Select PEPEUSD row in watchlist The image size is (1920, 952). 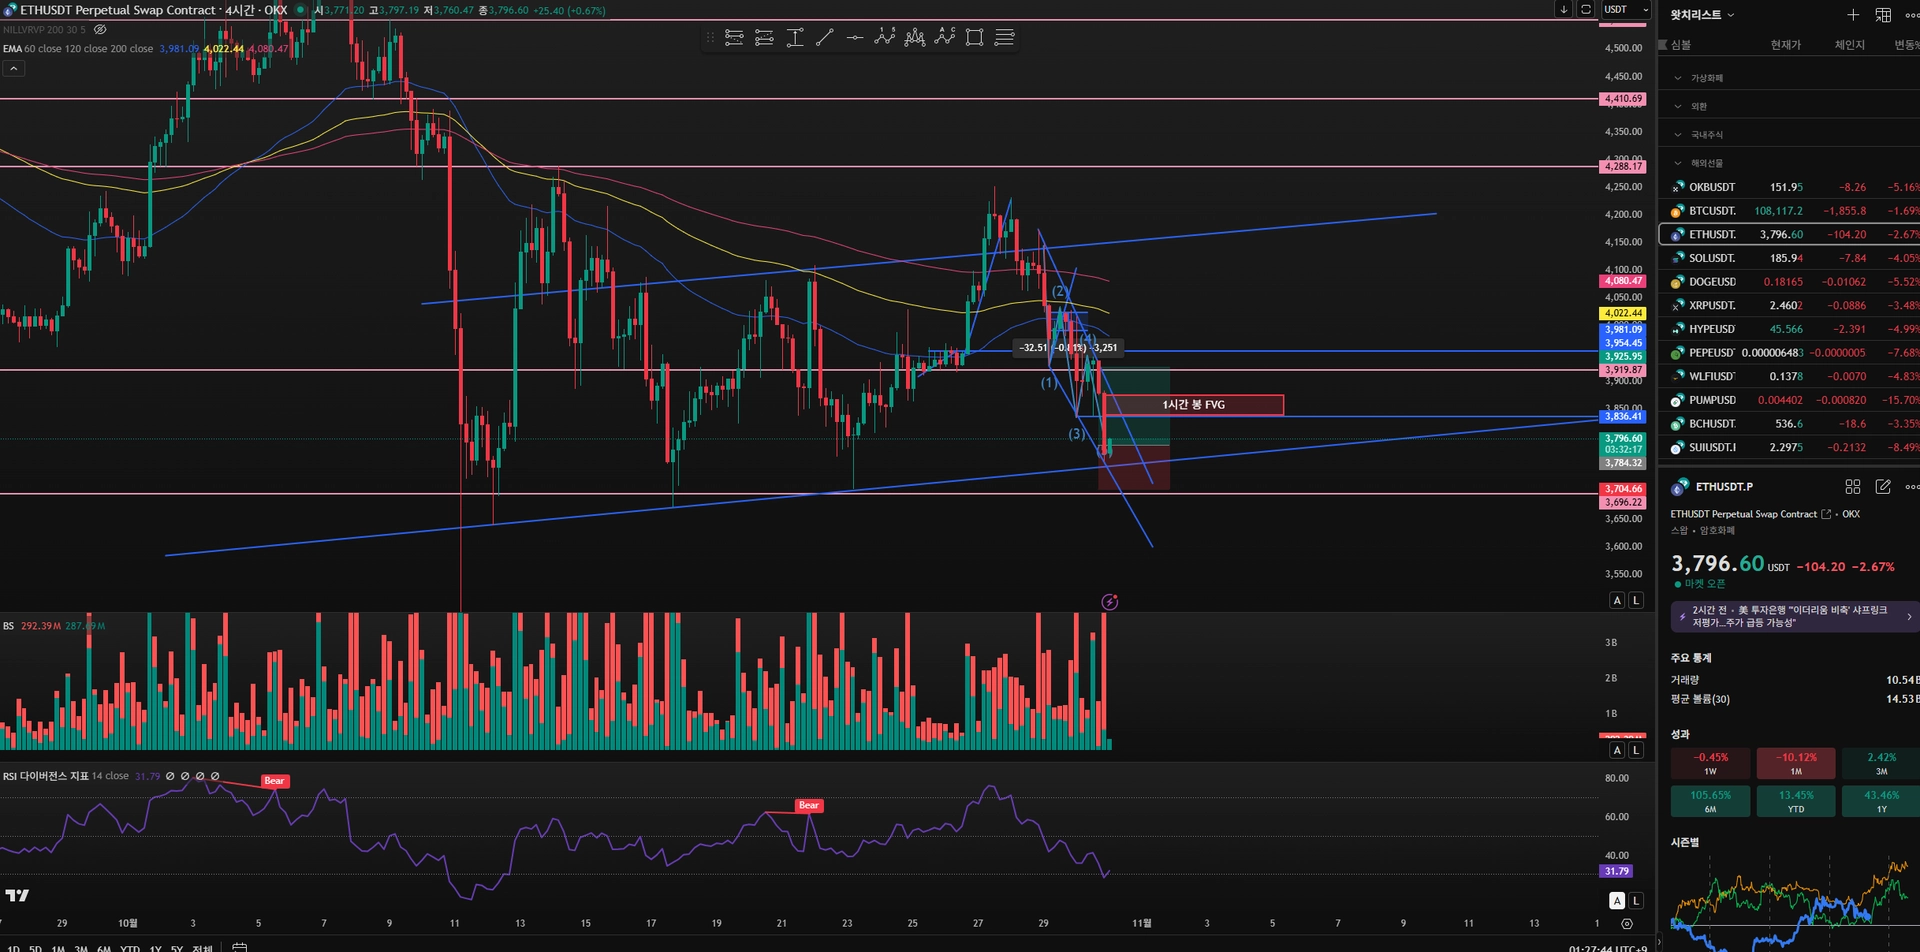pyautogui.click(x=1789, y=353)
